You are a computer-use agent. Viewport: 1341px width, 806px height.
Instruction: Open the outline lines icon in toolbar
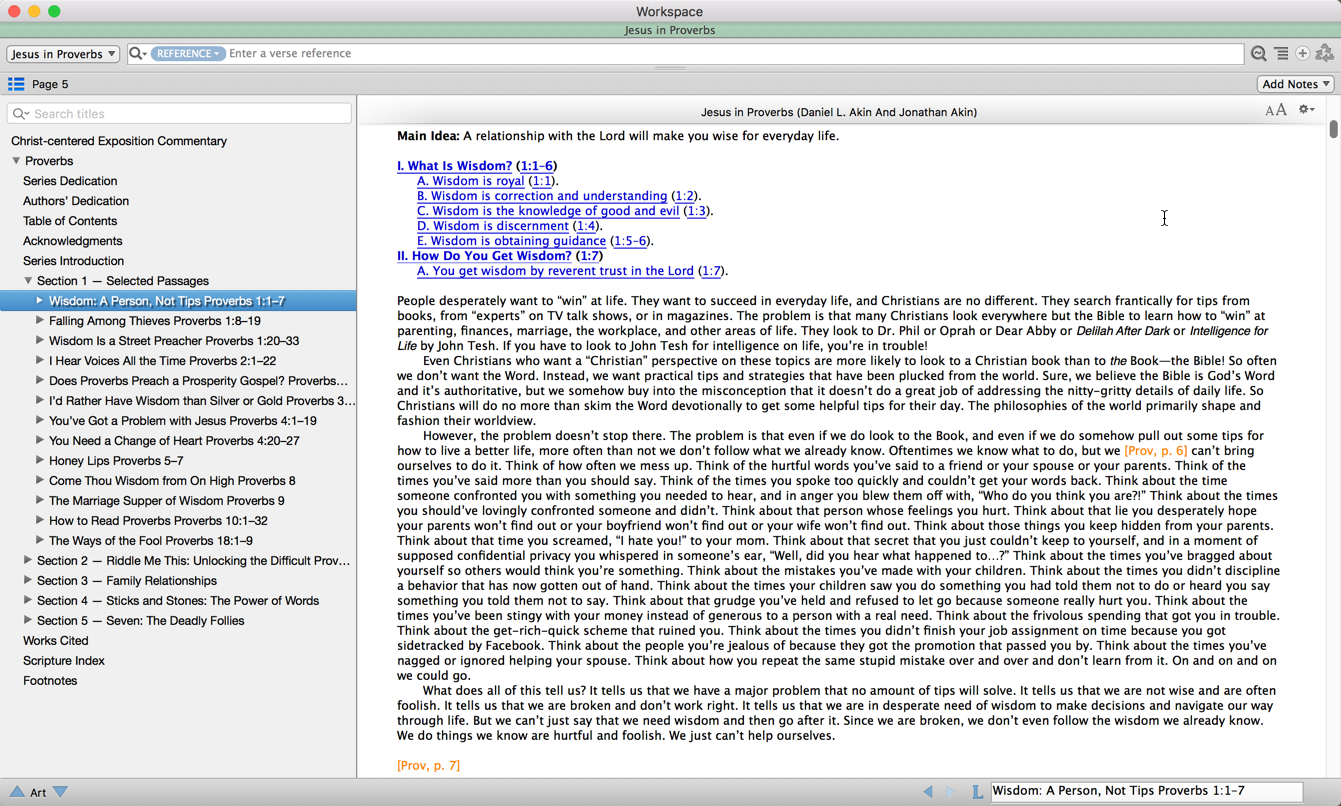tap(1281, 54)
